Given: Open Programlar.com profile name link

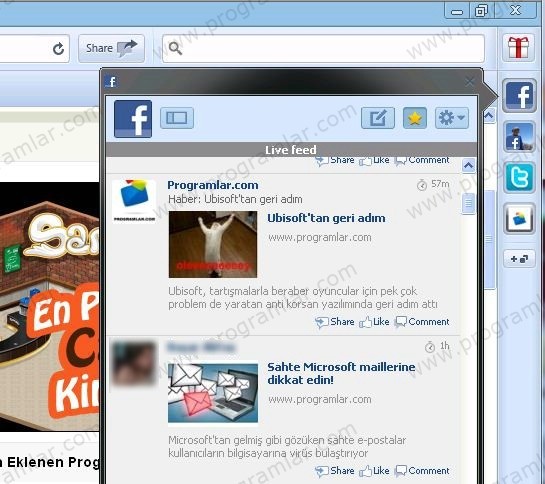Looking at the screenshot, I should pos(213,185).
